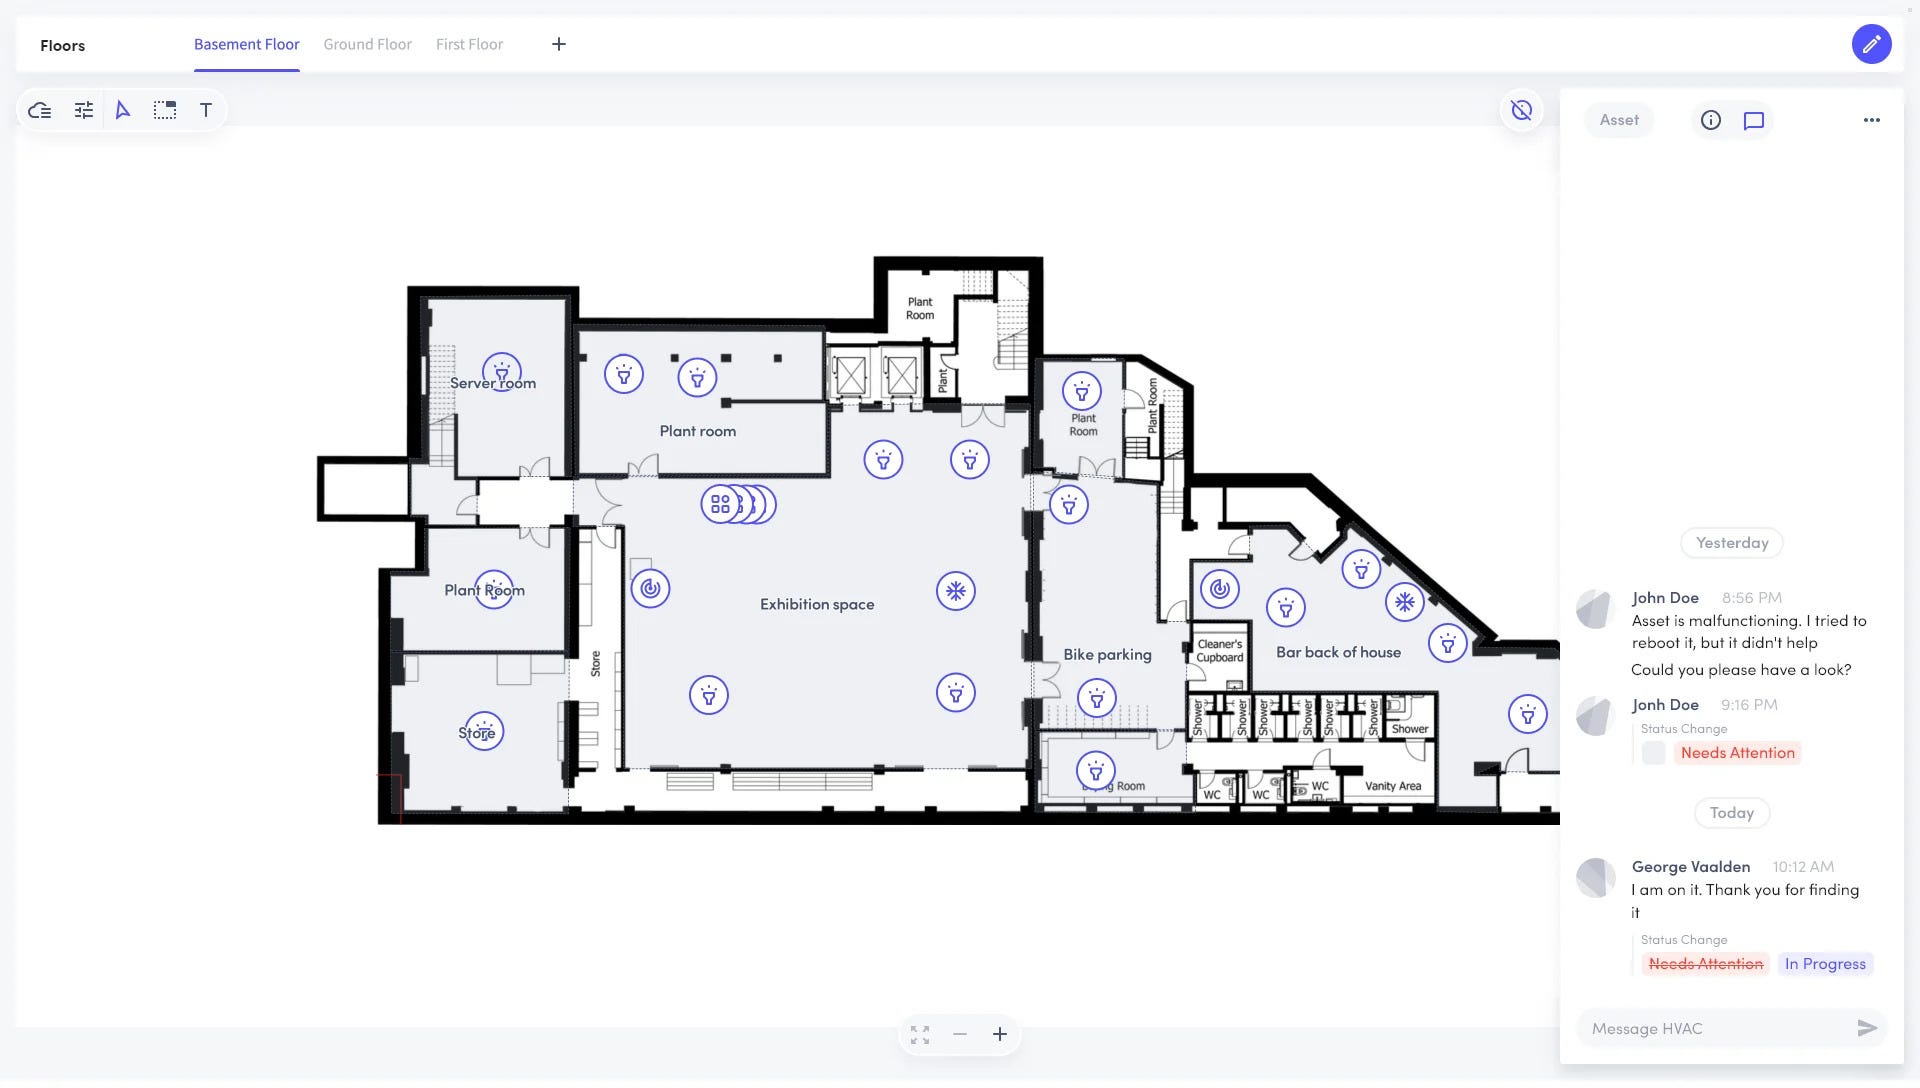
Task: Select the spiral asset in Exhibition space
Action: pos(651,588)
